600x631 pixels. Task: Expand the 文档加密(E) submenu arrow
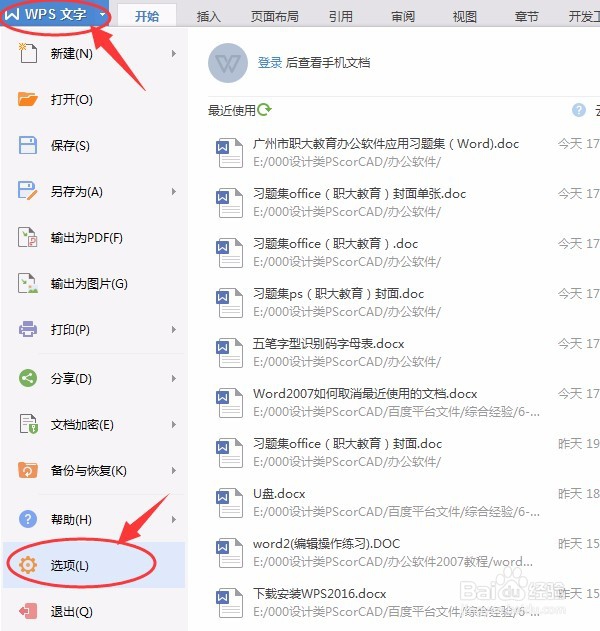click(x=173, y=424)
